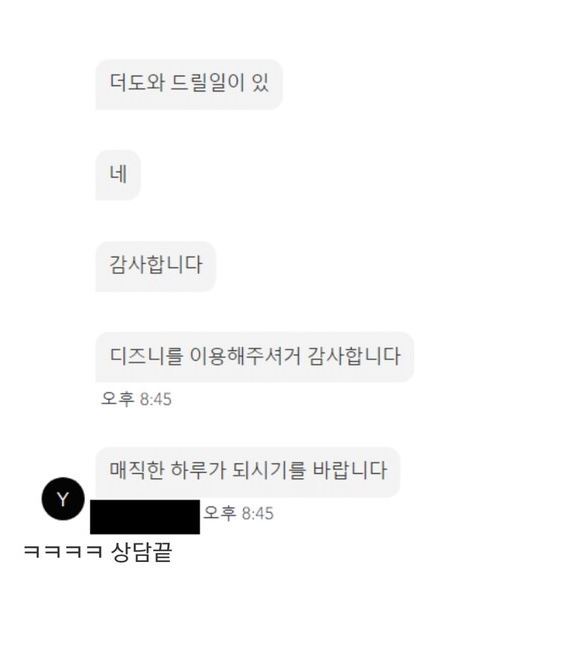Click '8:45' under the 디즈니 message

tap(155, 399)
